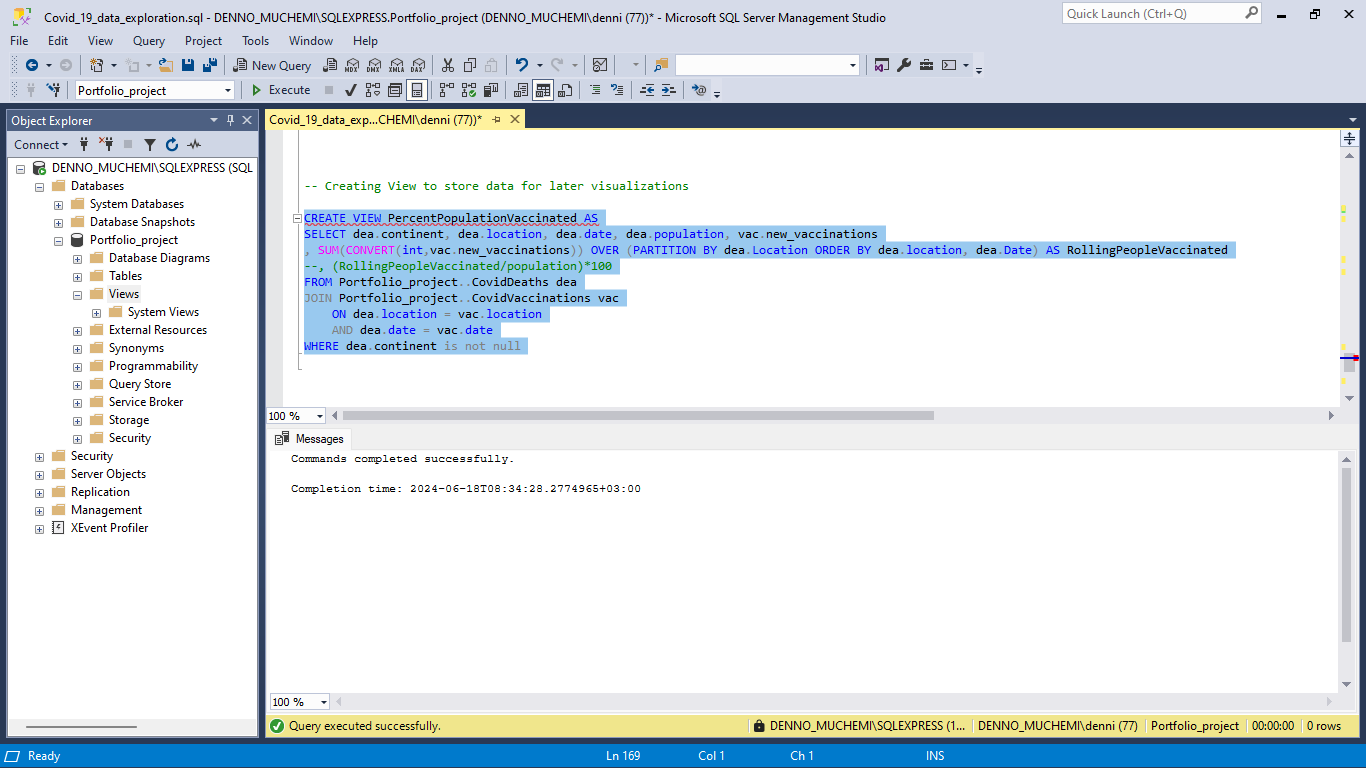Click Execute to run the query
The width and height of the screenshot is (1366, 768).
tap(281, 90)
